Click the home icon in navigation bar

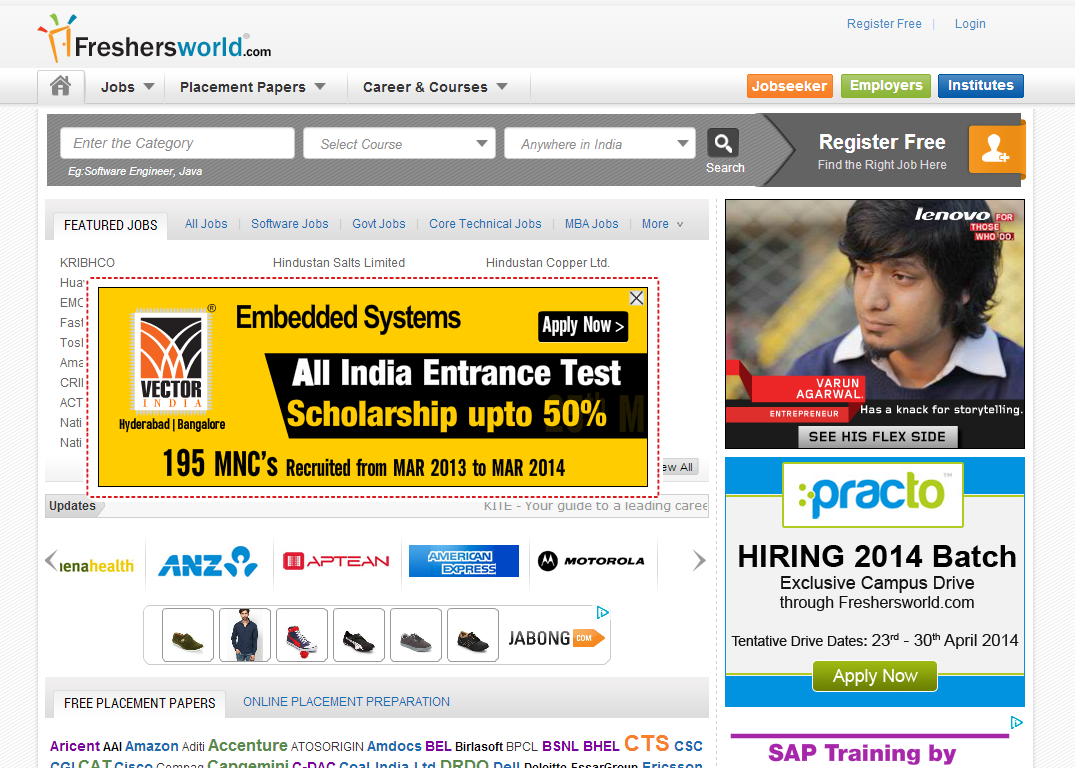click(x=60, y=87)
